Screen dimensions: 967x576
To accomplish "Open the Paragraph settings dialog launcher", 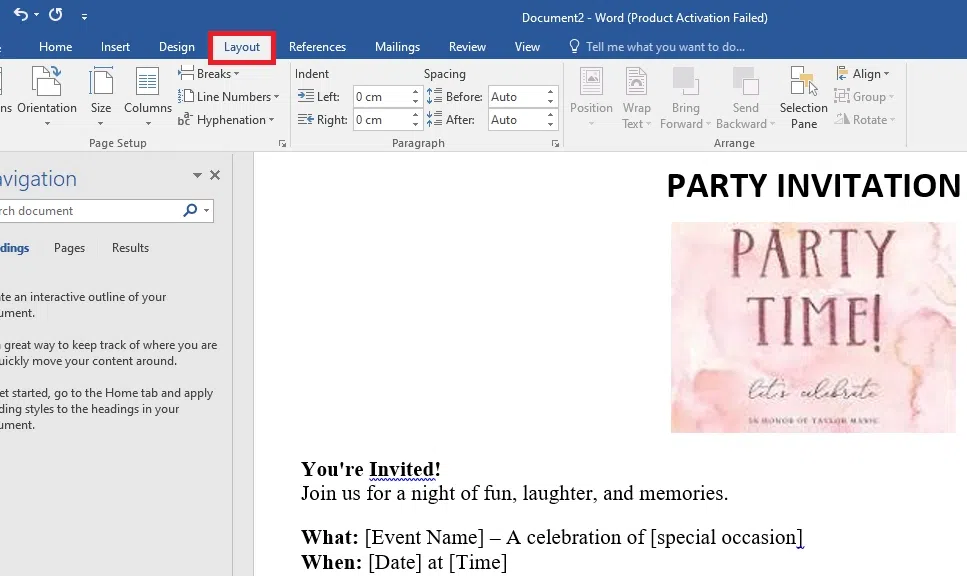I will (x=556, y=143).
